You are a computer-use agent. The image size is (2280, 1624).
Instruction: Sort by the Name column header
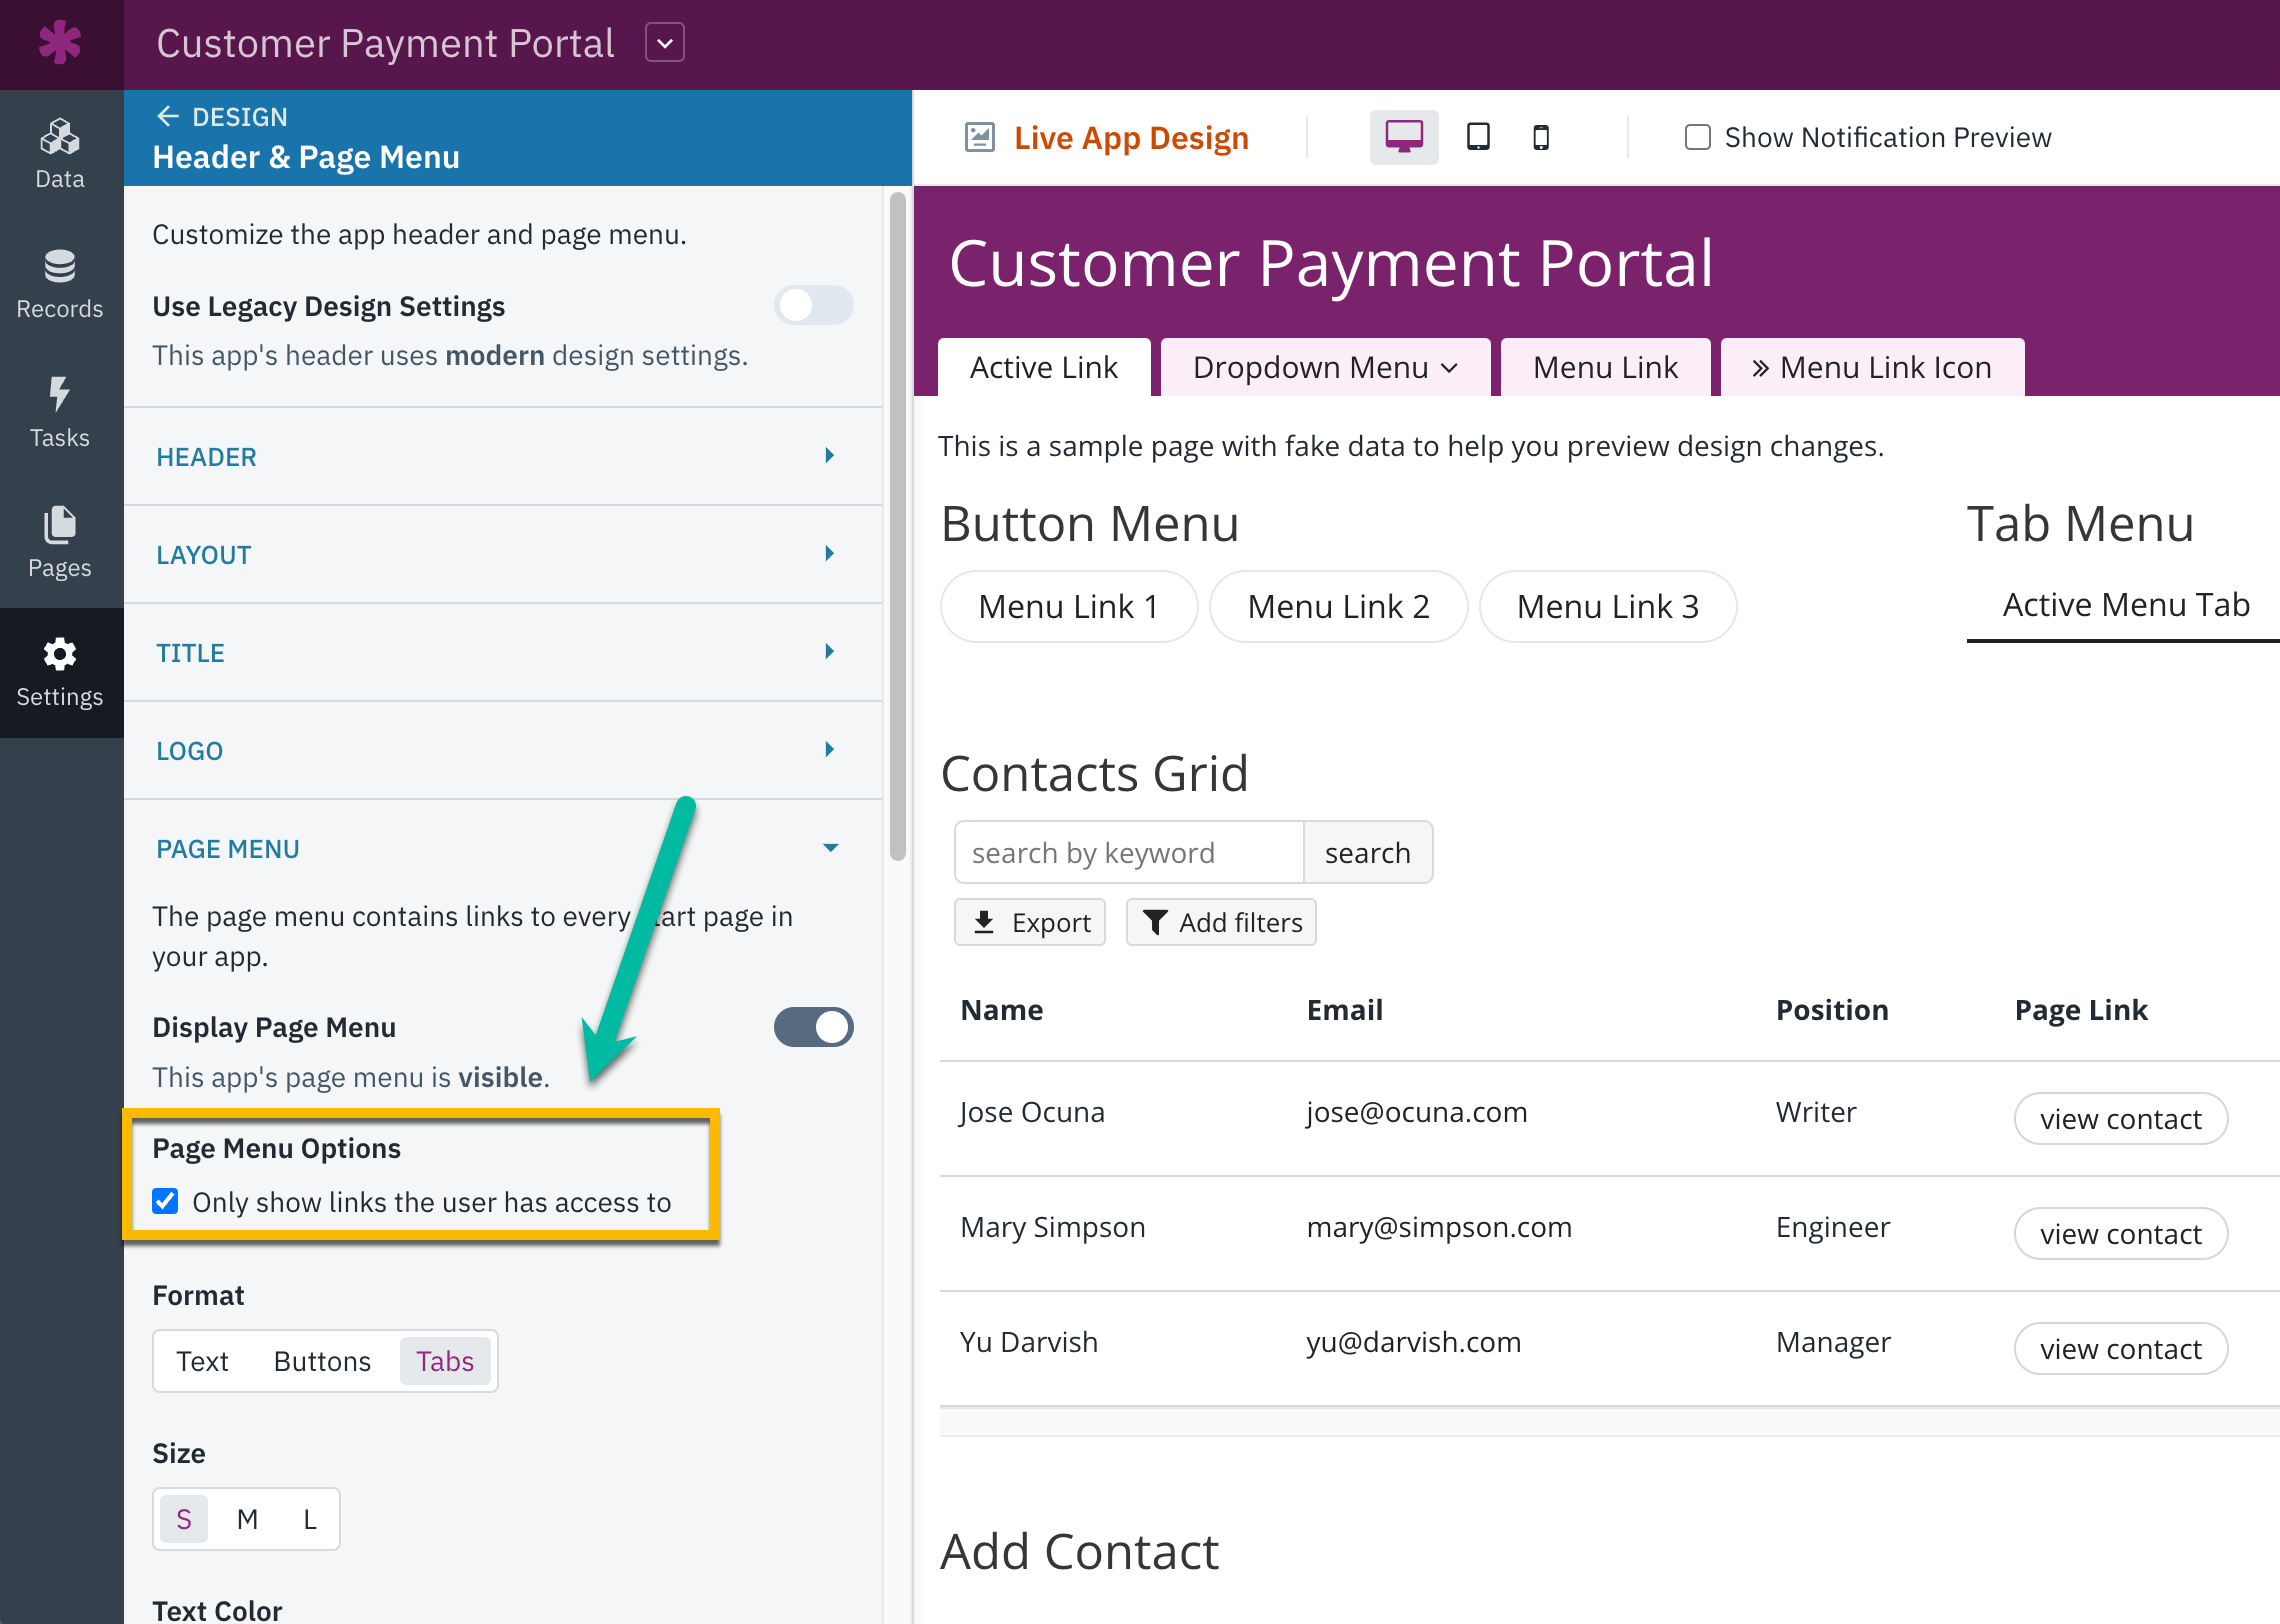click(1002, 1010)
